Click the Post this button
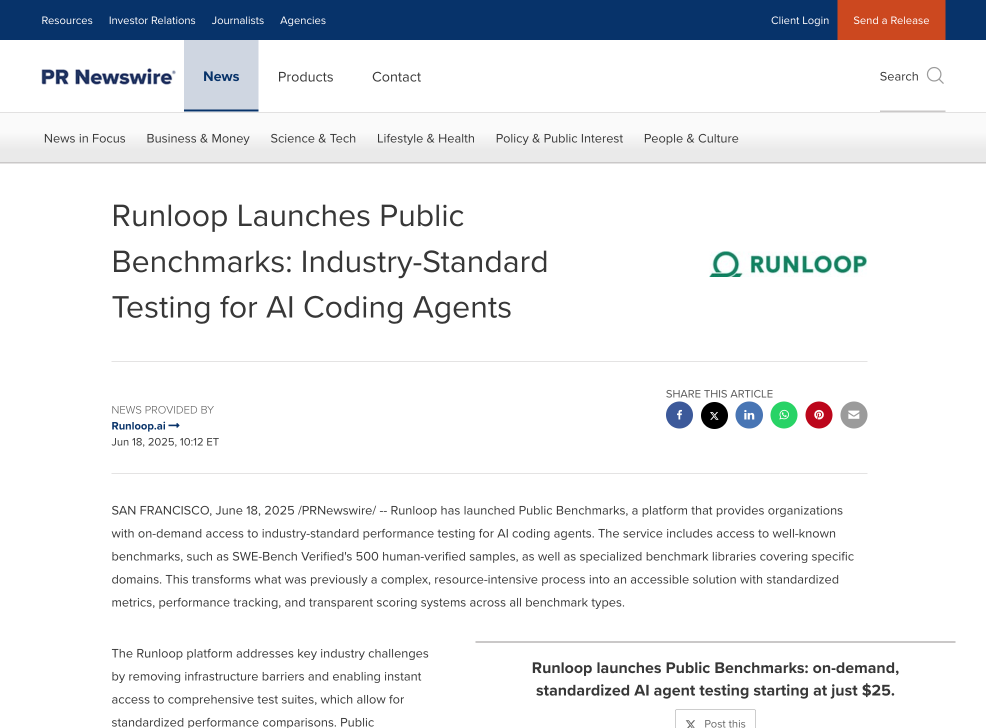This screenshot has height=728, width=986. click(x=715, y=722)
